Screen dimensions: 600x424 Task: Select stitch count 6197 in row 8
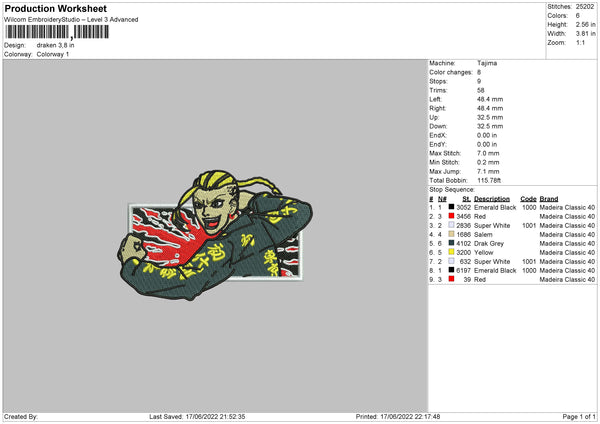[x=463, y=270]
